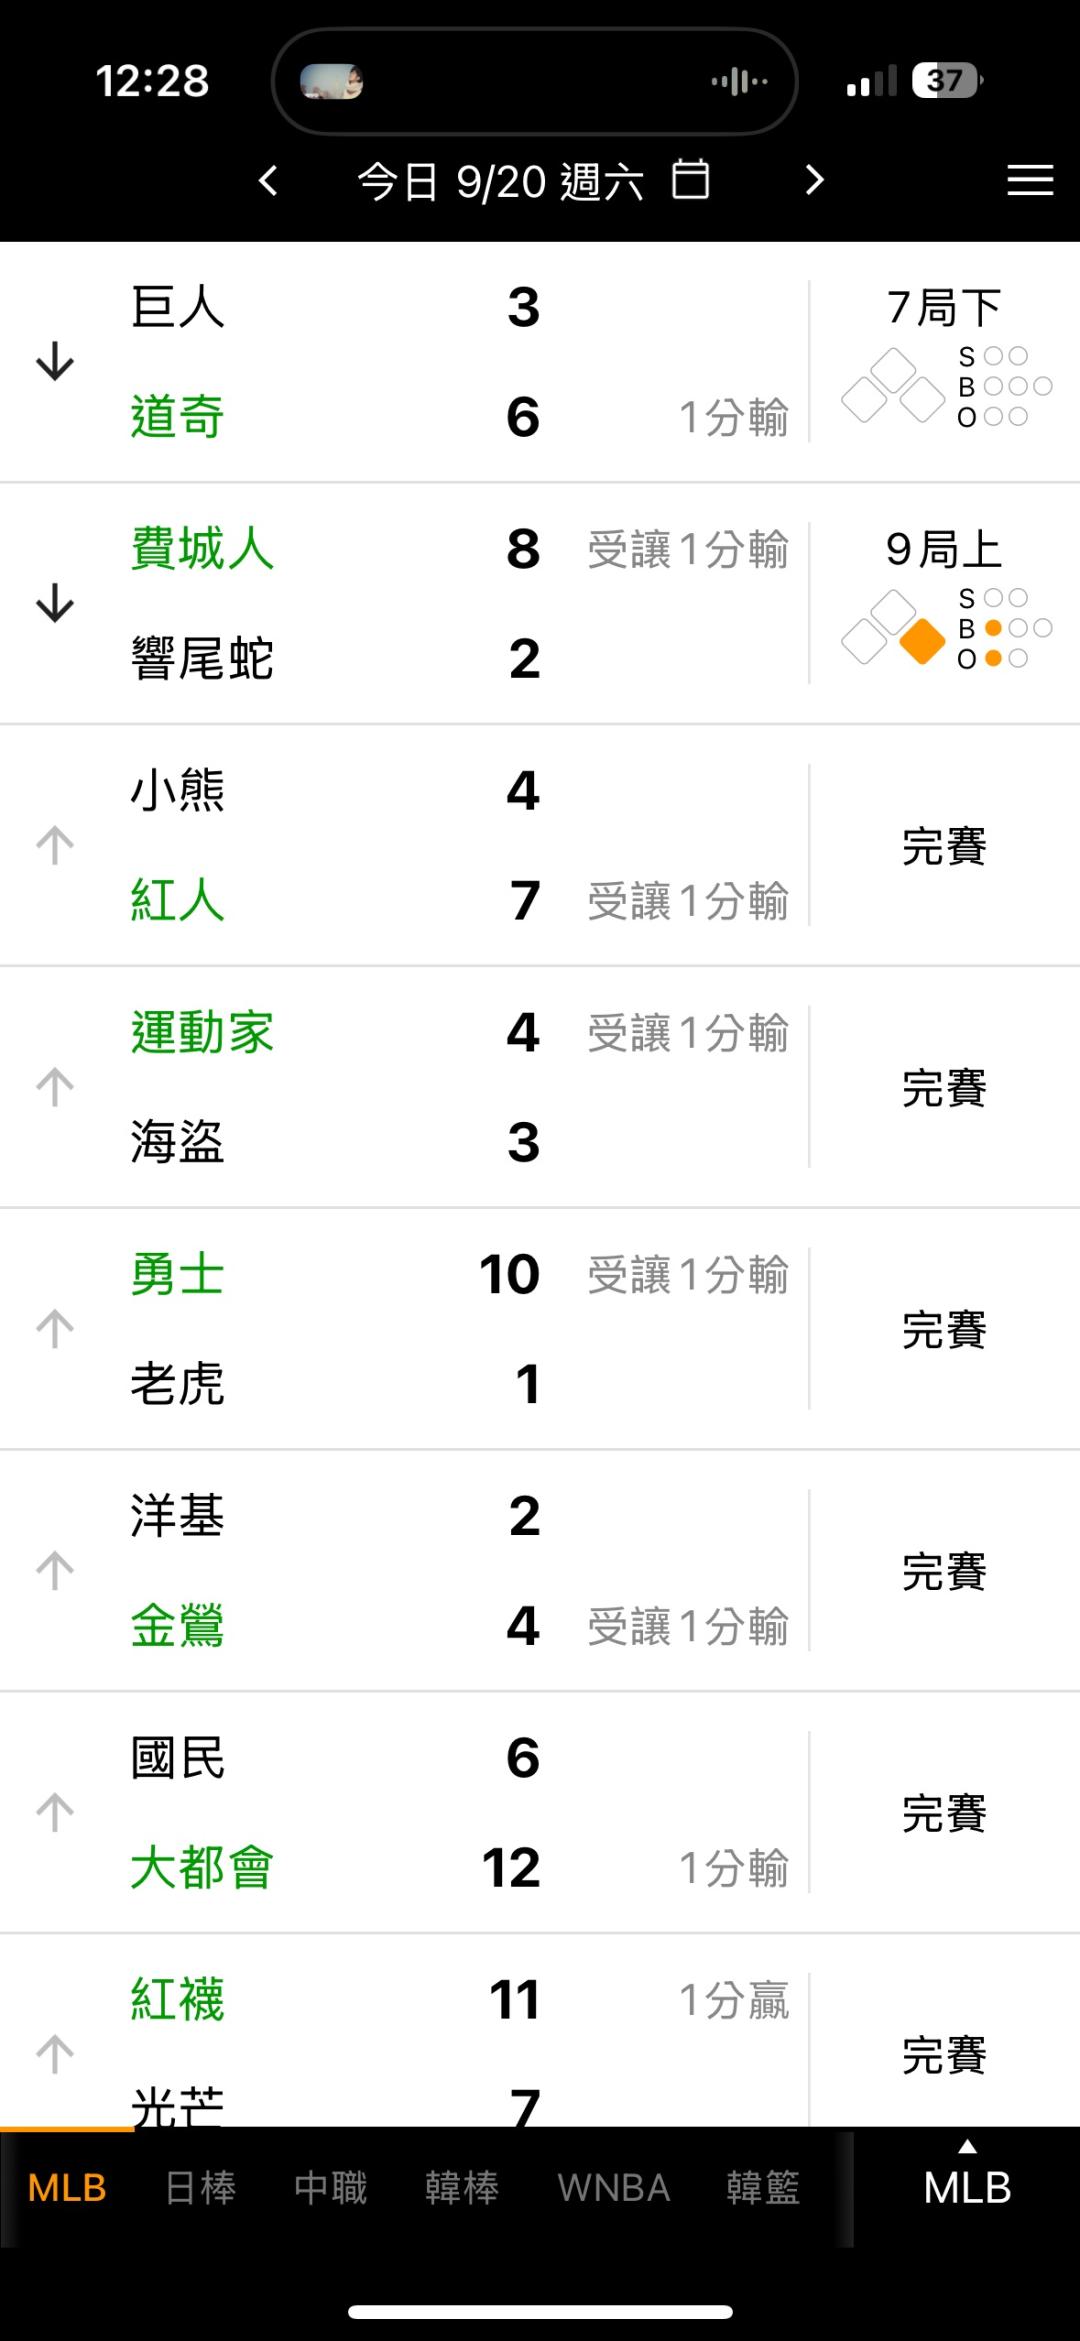Tap the battery indicator showing 37
Screen dimensions: 1080x2341
coord(946,81)
